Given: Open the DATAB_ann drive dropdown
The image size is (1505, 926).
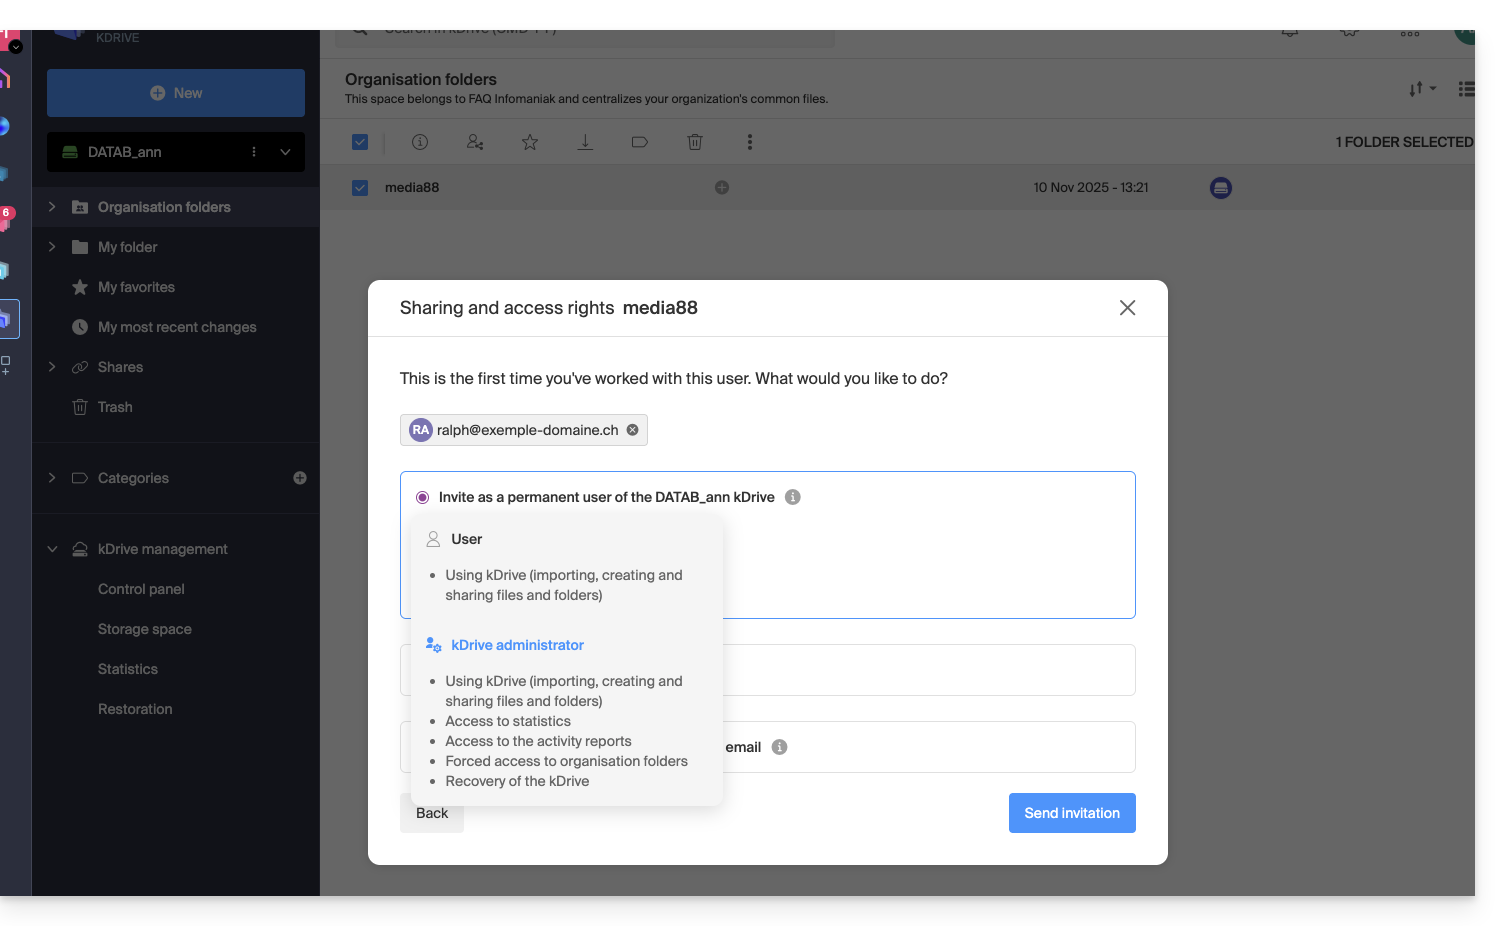Looking at the screenshot, I should [x=285, y=152].
